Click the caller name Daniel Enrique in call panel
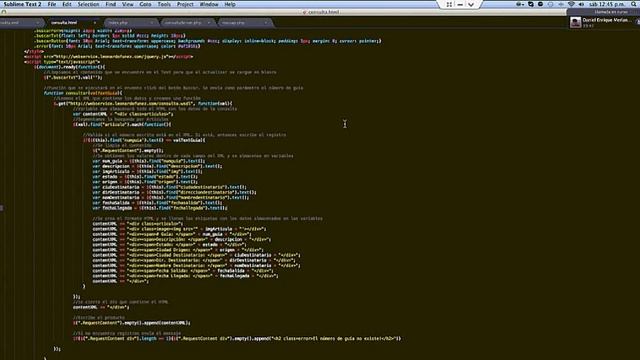Screen dimensions: 640x360 tap(606, 20)
